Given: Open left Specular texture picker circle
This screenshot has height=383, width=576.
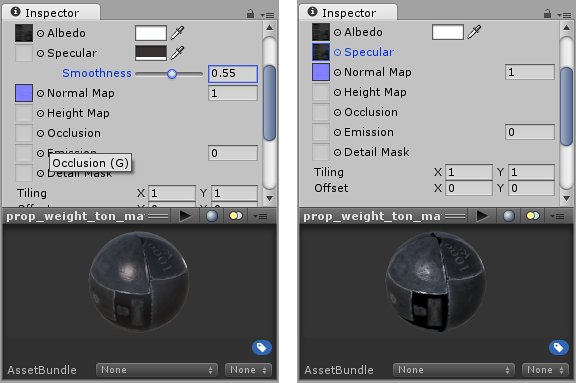Looking at the screenshot, I should pyautogui.click(x=40, y=53).
